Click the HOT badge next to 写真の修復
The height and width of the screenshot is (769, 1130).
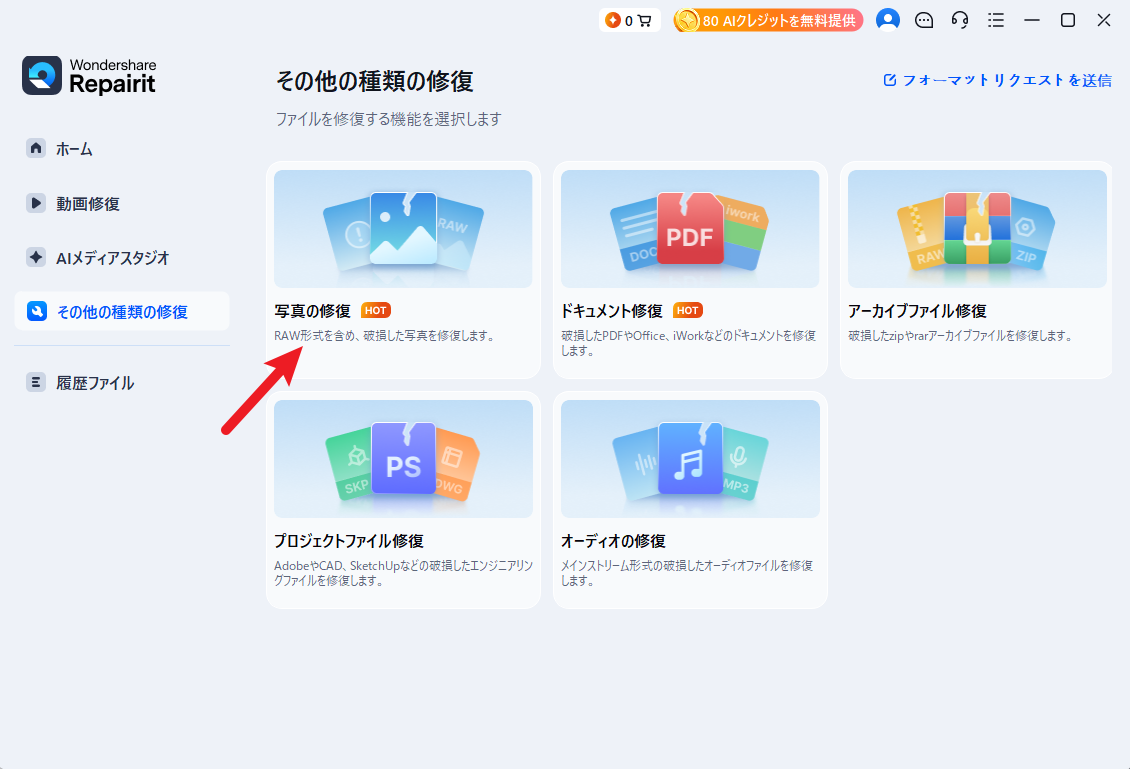coord(375,311)
